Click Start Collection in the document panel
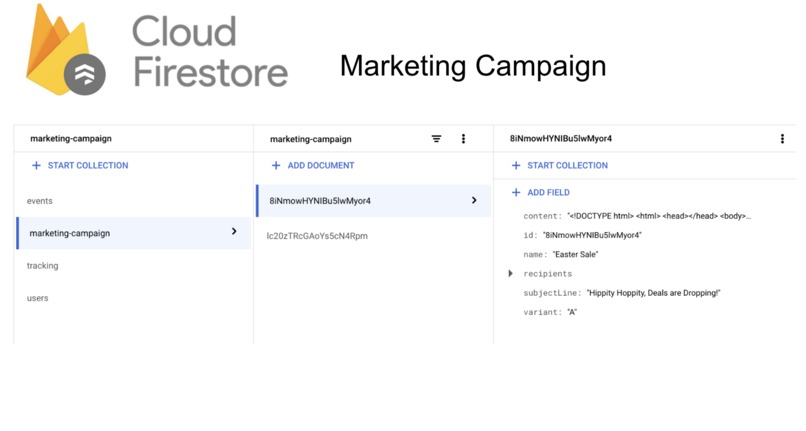This screenshot has width=806, height=431. click(560, 166)
